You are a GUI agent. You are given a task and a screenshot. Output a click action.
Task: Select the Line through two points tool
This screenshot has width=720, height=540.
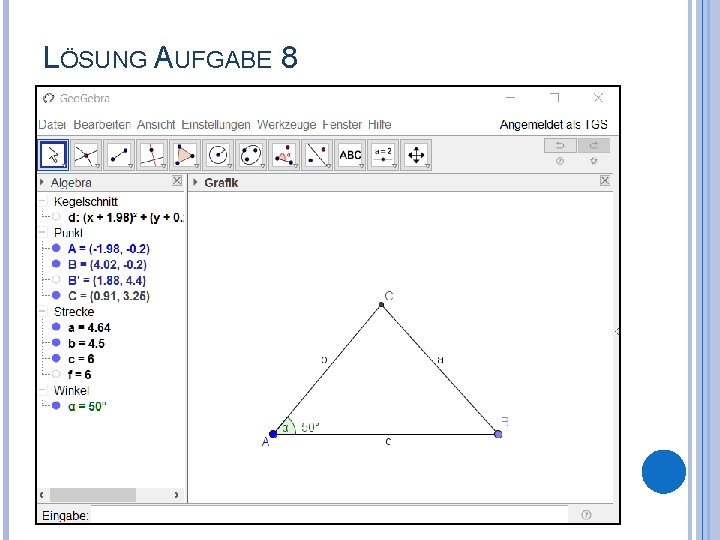(x=119, y=155)
